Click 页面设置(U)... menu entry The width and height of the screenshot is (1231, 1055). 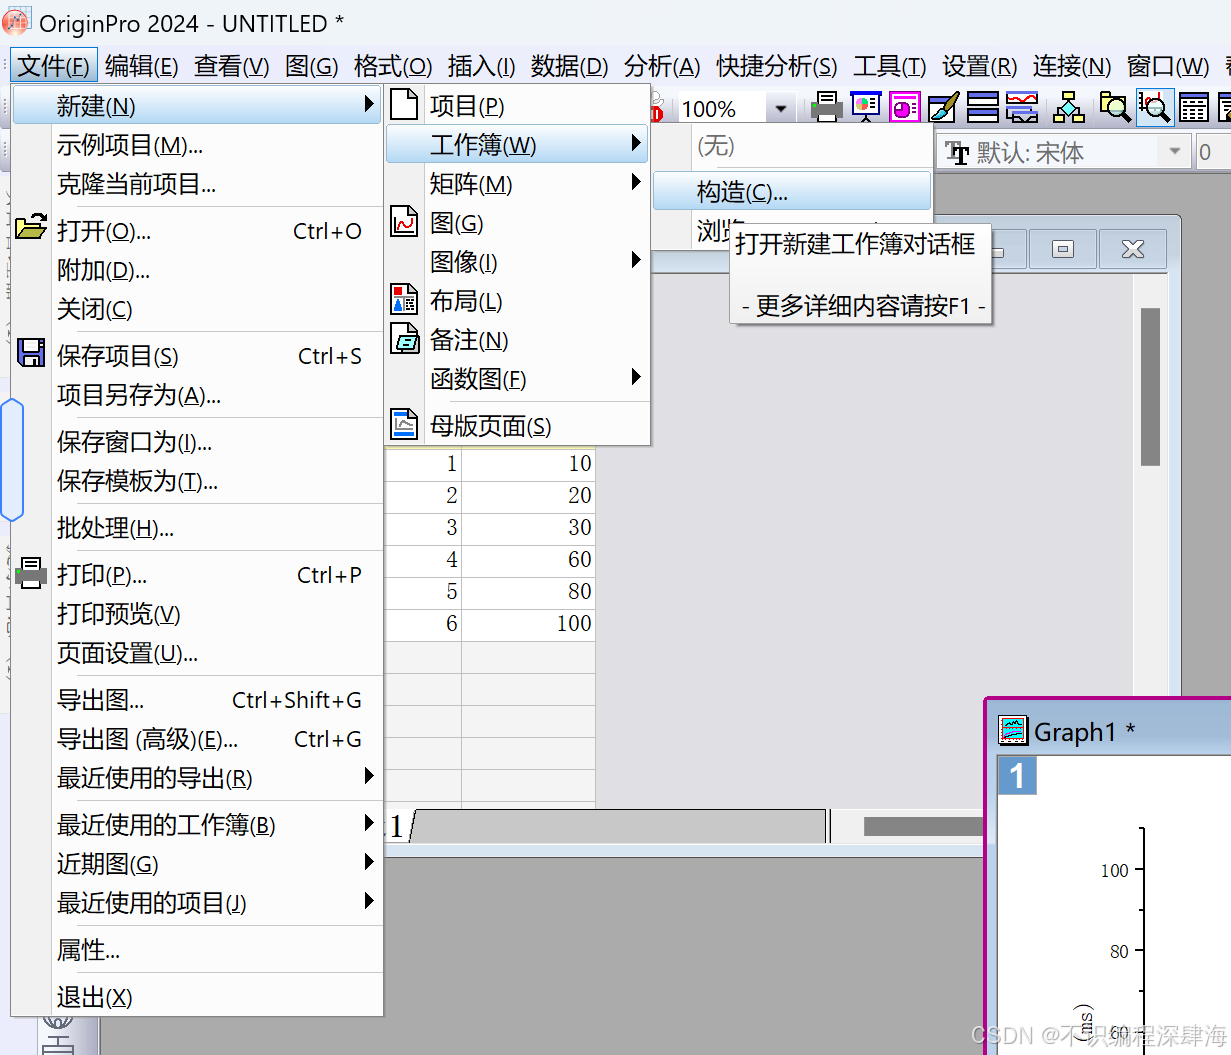click(197, 653)
